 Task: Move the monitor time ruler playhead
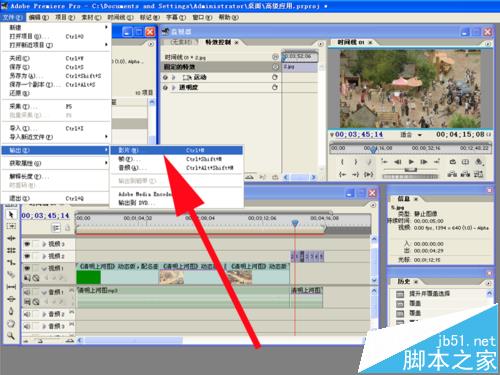click(x=374, y=150)
